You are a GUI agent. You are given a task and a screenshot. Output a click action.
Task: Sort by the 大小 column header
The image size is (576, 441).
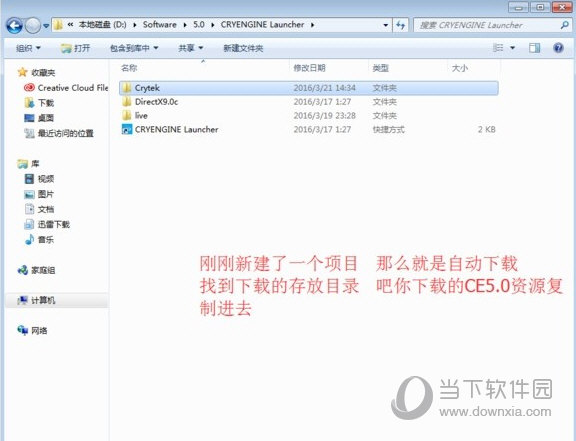click(x=460, y=68)
